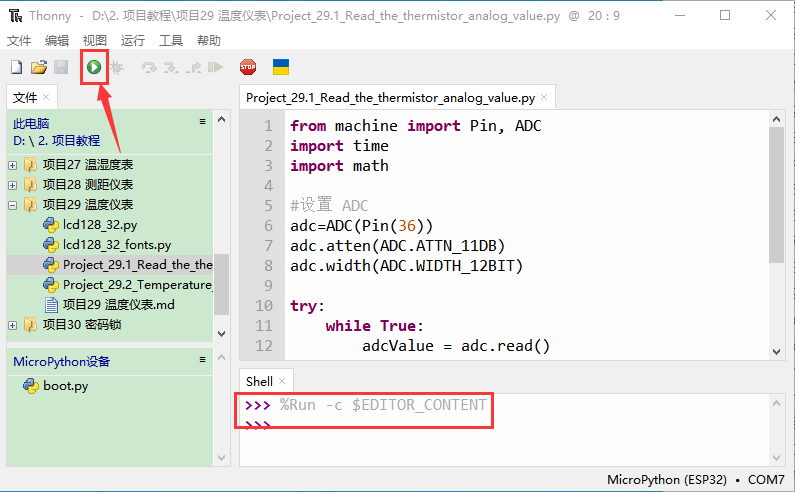Image resolution: width=795 pixels, height=492 pixels.
Task: Open the 此电脑 panel options menu
Action: (202, 122)
